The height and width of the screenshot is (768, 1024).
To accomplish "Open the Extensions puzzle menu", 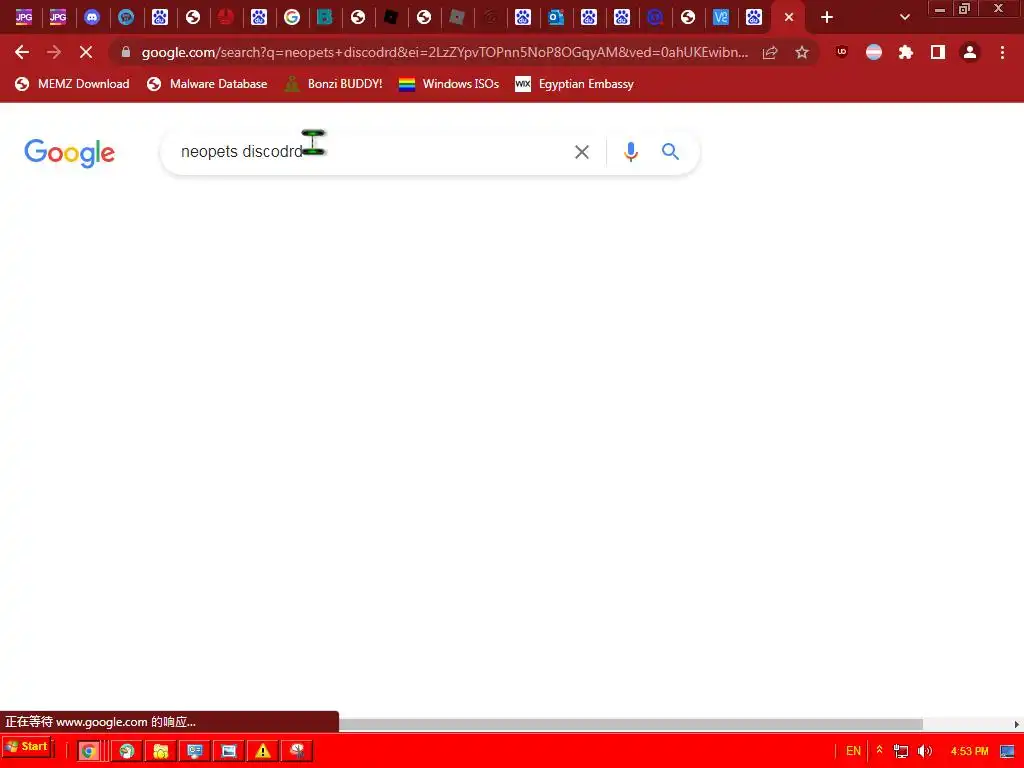I will pos(906,52).
